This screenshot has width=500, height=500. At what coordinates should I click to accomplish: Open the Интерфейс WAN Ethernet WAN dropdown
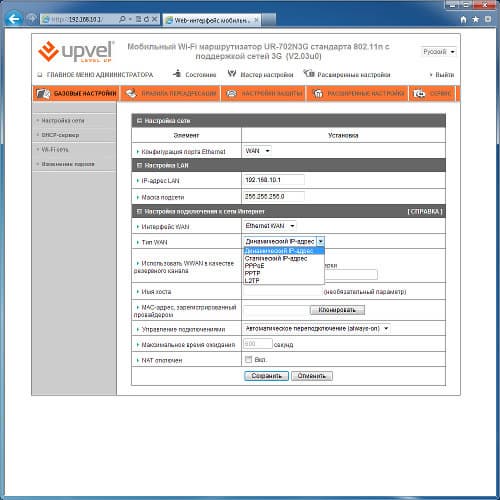click(270, 226)
